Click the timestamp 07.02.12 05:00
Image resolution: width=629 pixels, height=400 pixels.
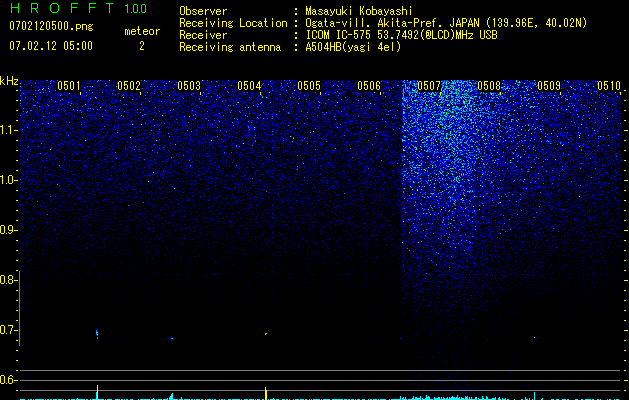pyautogui.click(x=51, y=46)
